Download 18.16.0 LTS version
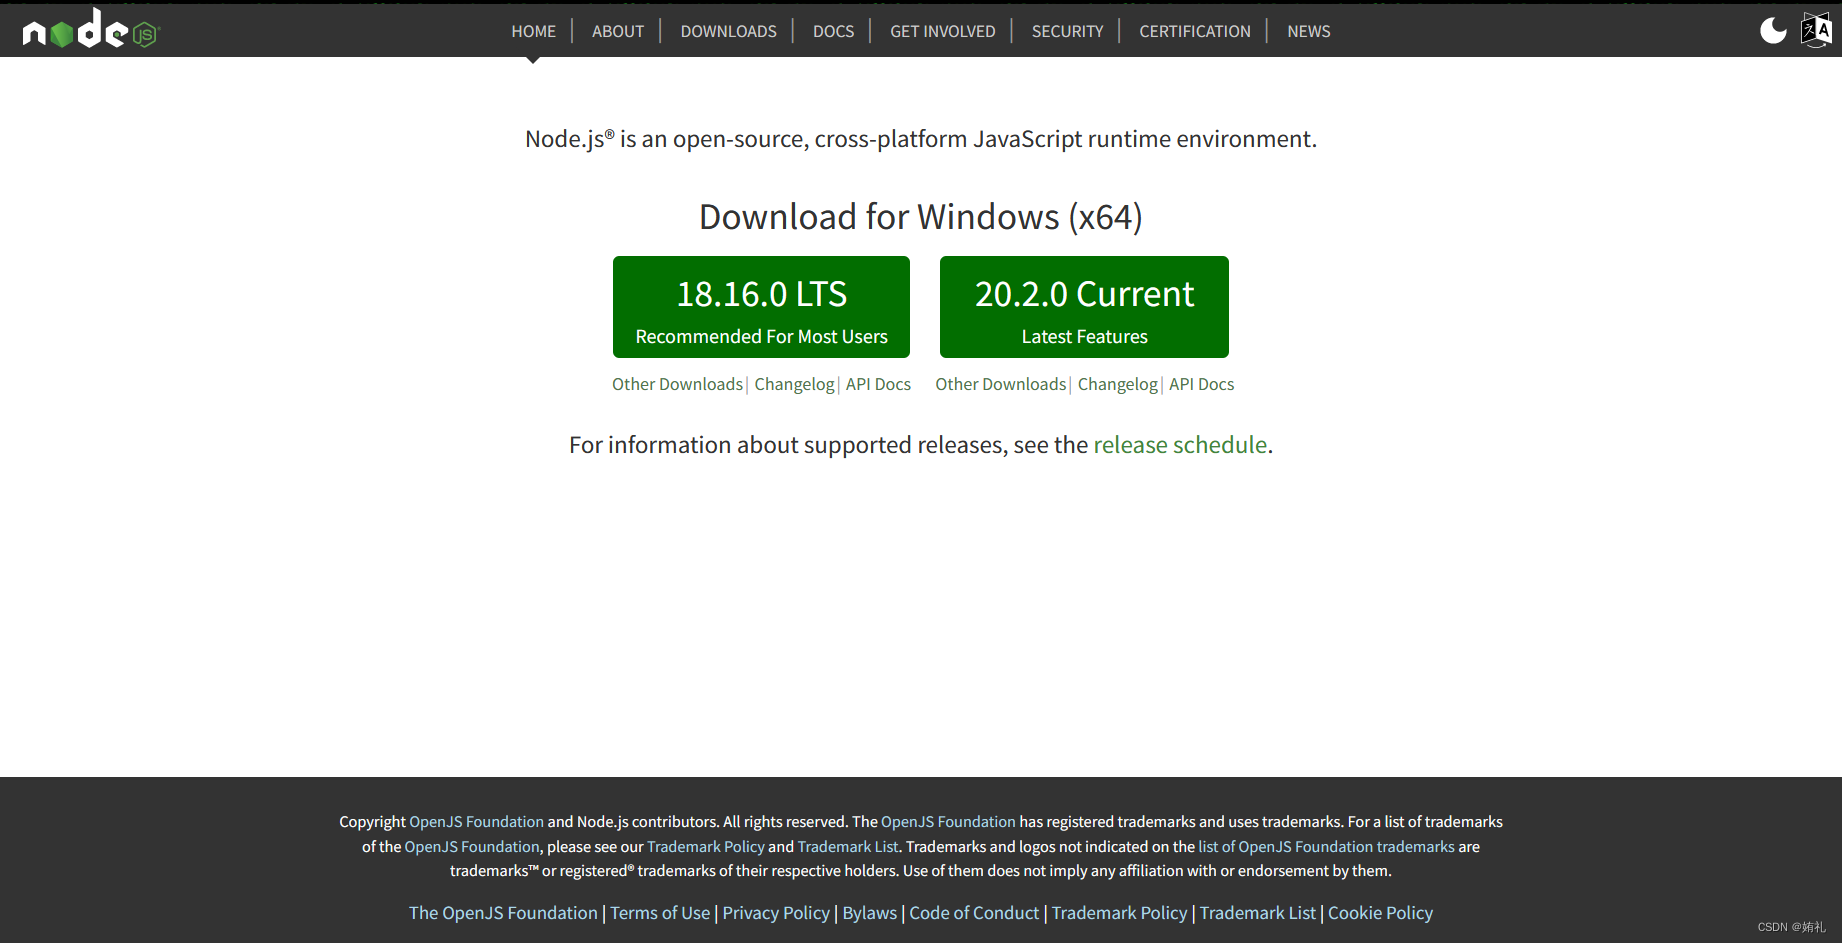The height and width of the screenshot is (943, 1842). tap(761, 307)
